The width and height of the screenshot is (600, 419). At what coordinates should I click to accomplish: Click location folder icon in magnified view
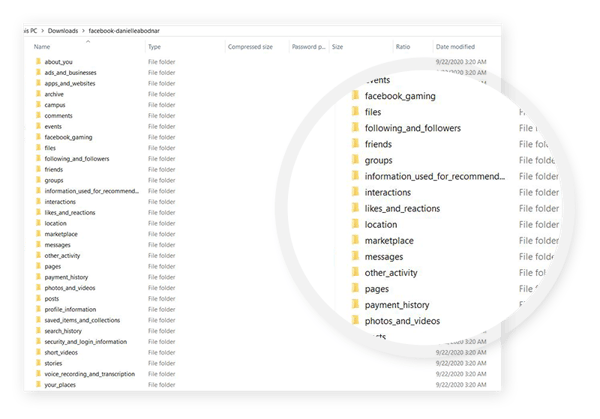[x=355, y=224]
